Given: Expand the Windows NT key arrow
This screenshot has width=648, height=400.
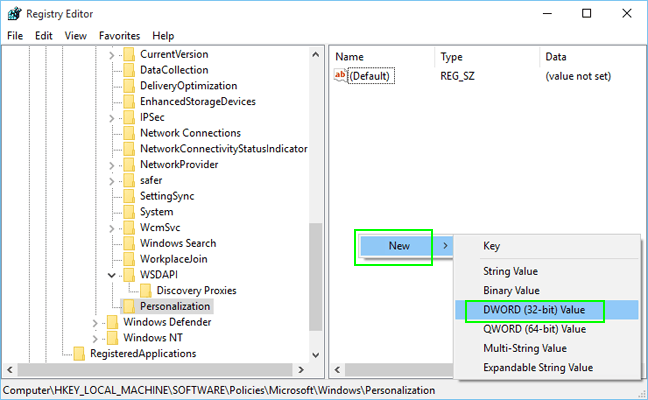Looking at the screenshot, I should [96, 338].
